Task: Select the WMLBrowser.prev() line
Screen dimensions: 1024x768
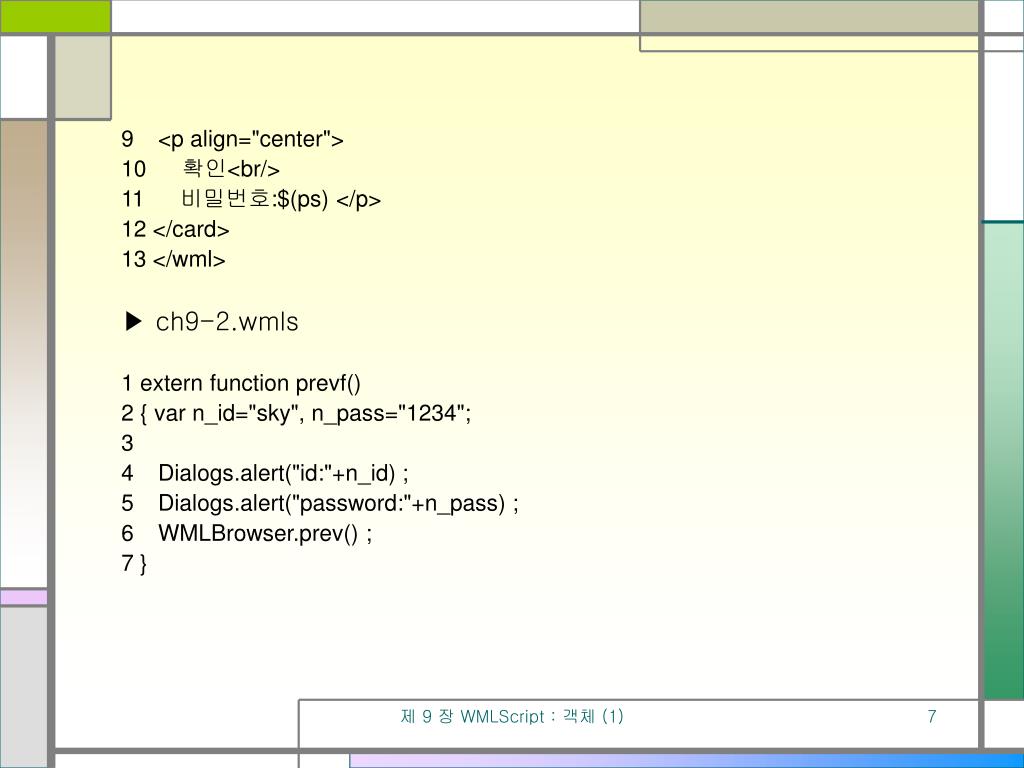Action: pos(247,534)
